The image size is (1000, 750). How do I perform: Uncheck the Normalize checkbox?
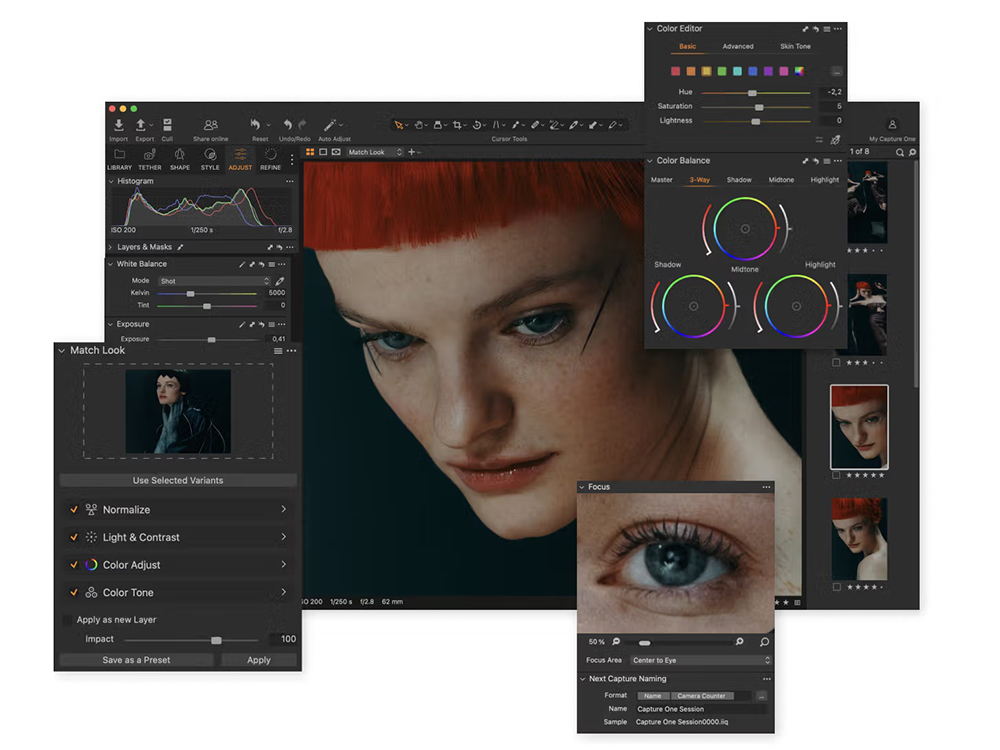point(73,509)
